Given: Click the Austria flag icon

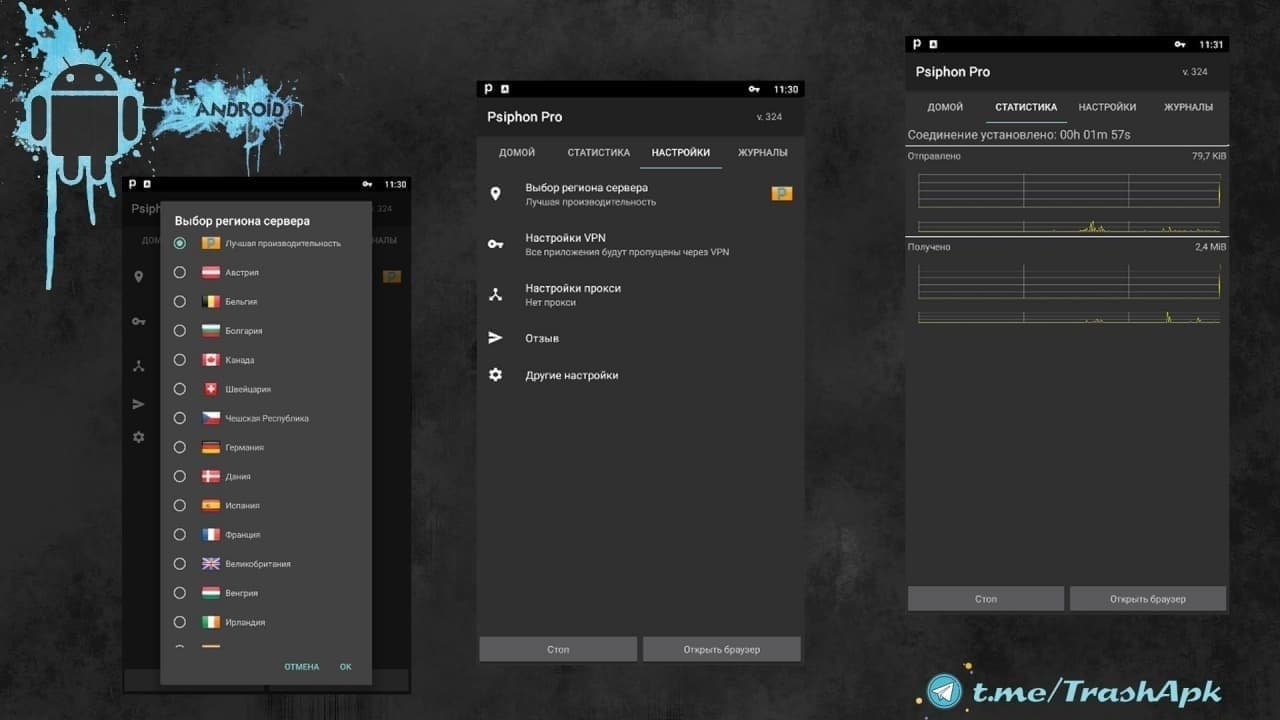Looking at the screenshot, I should pos(211,272).
